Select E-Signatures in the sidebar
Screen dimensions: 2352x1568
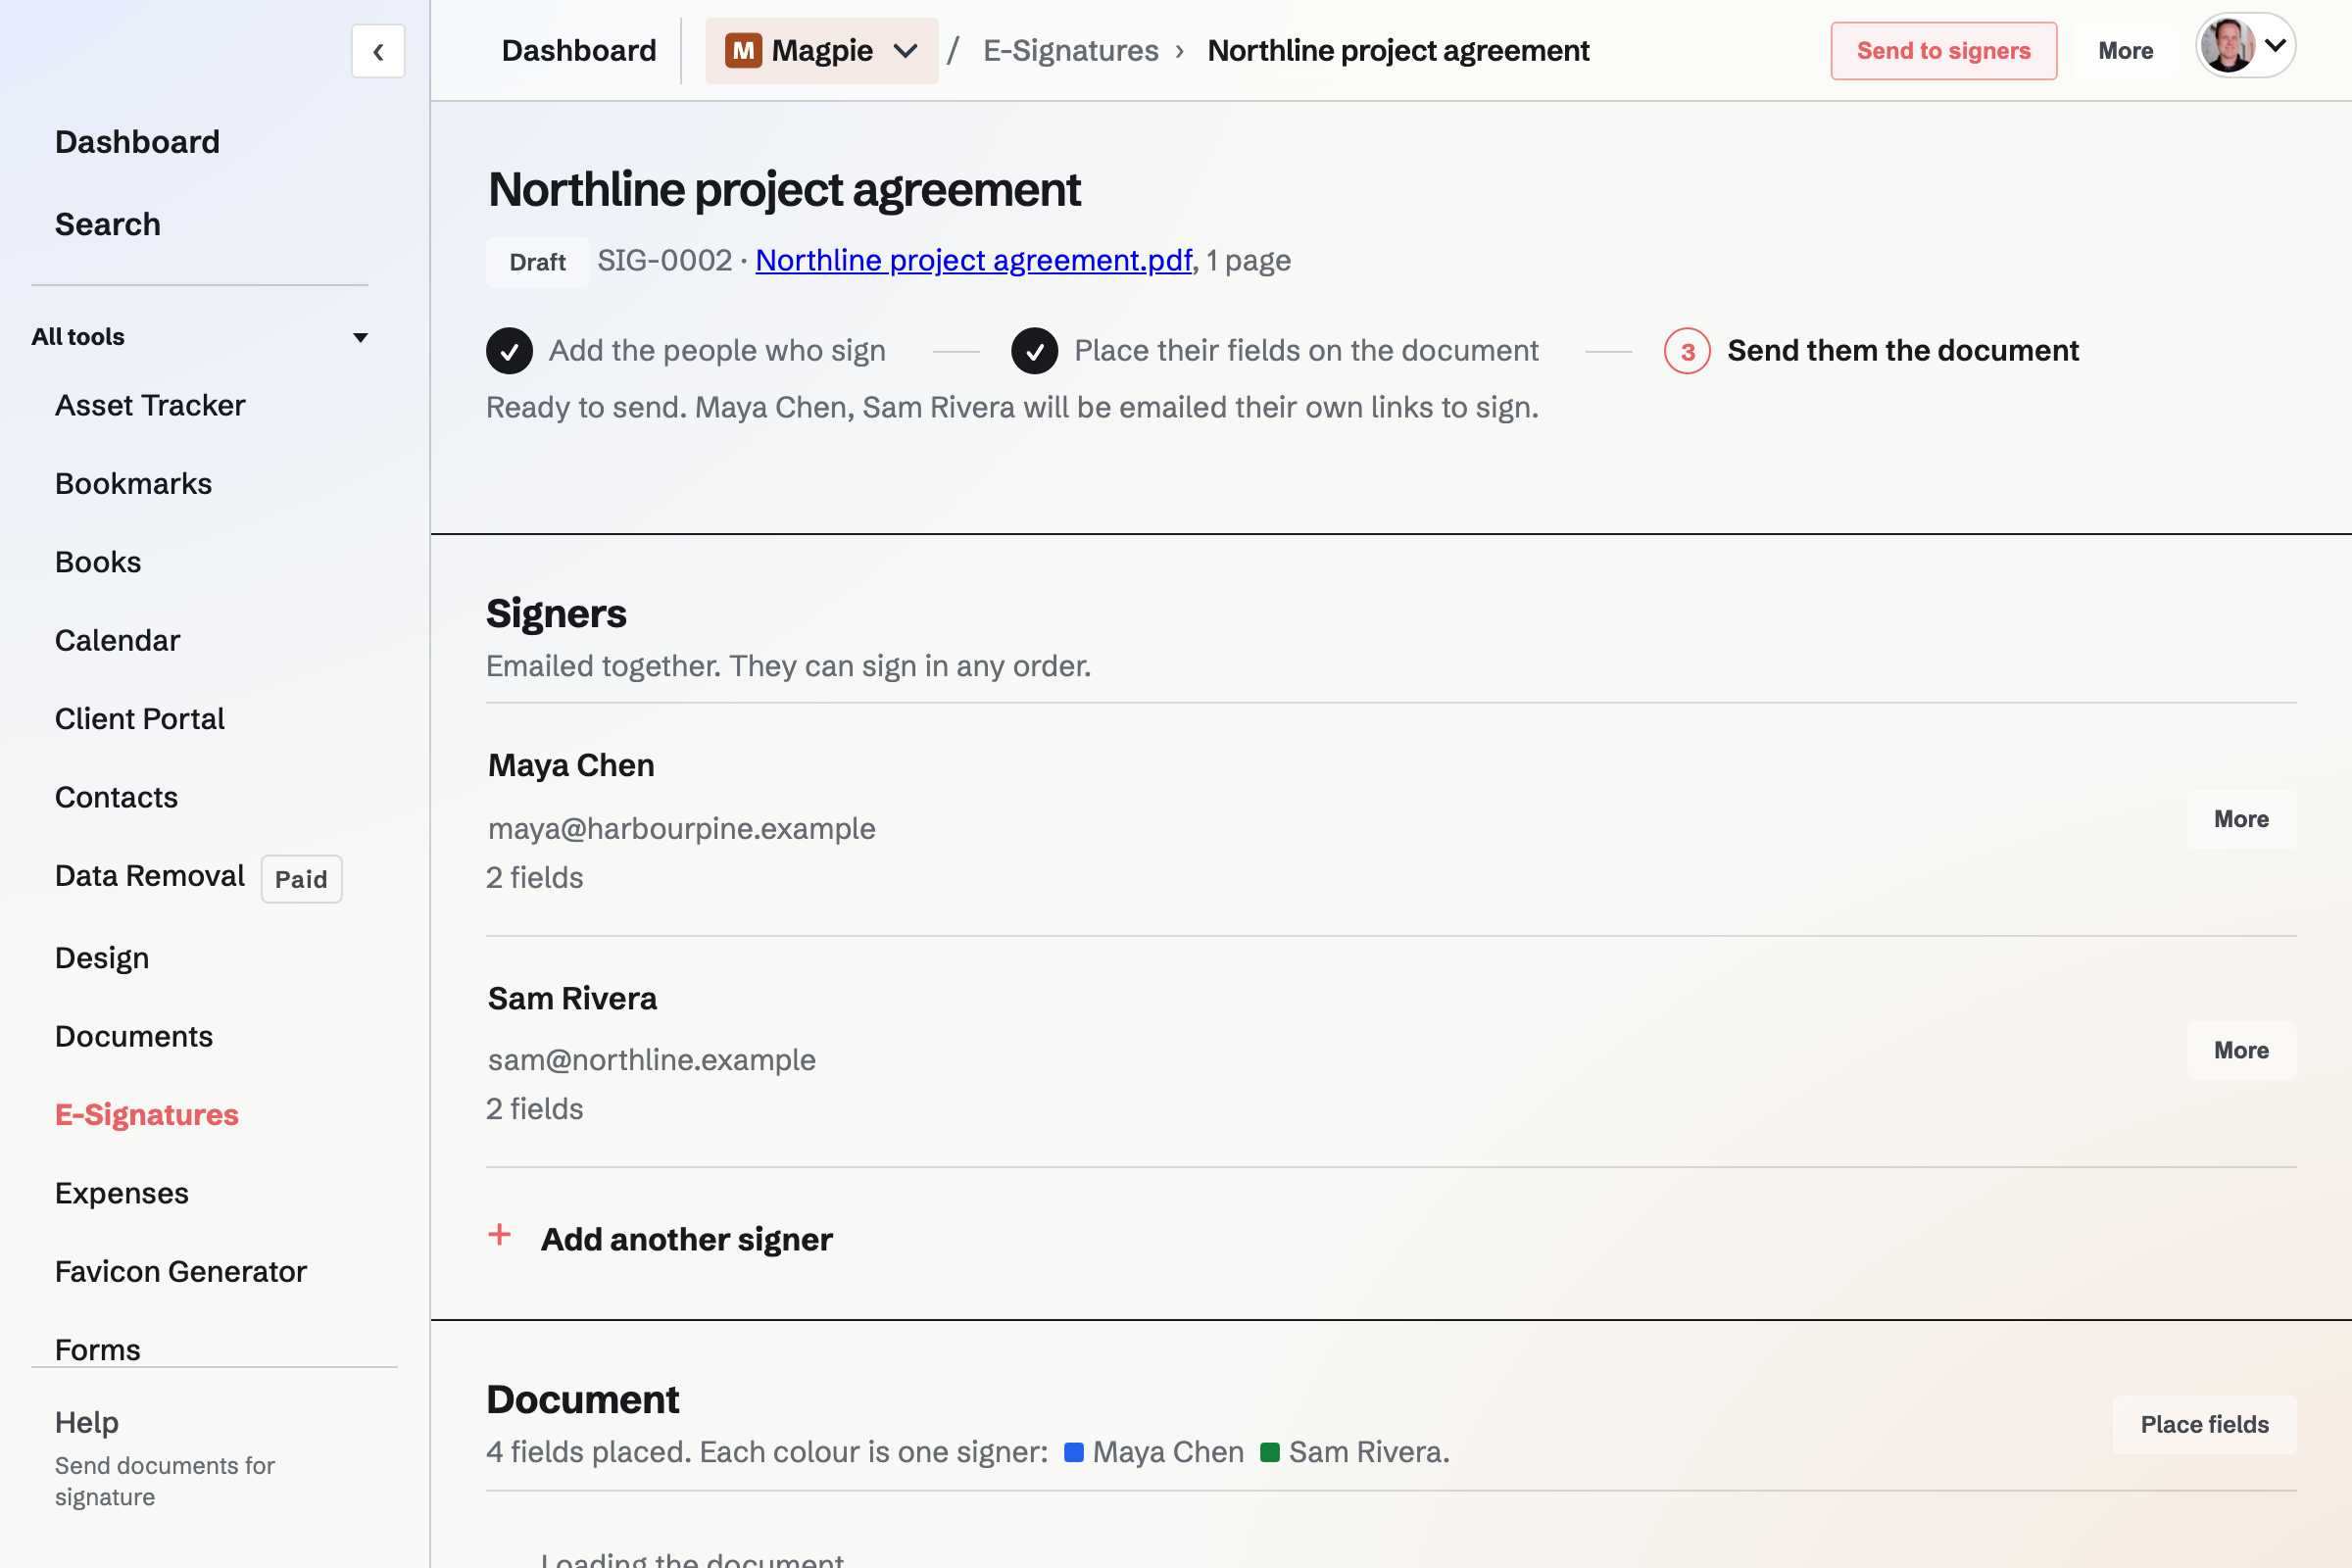pyautogui.click(x=146, y=1115)
